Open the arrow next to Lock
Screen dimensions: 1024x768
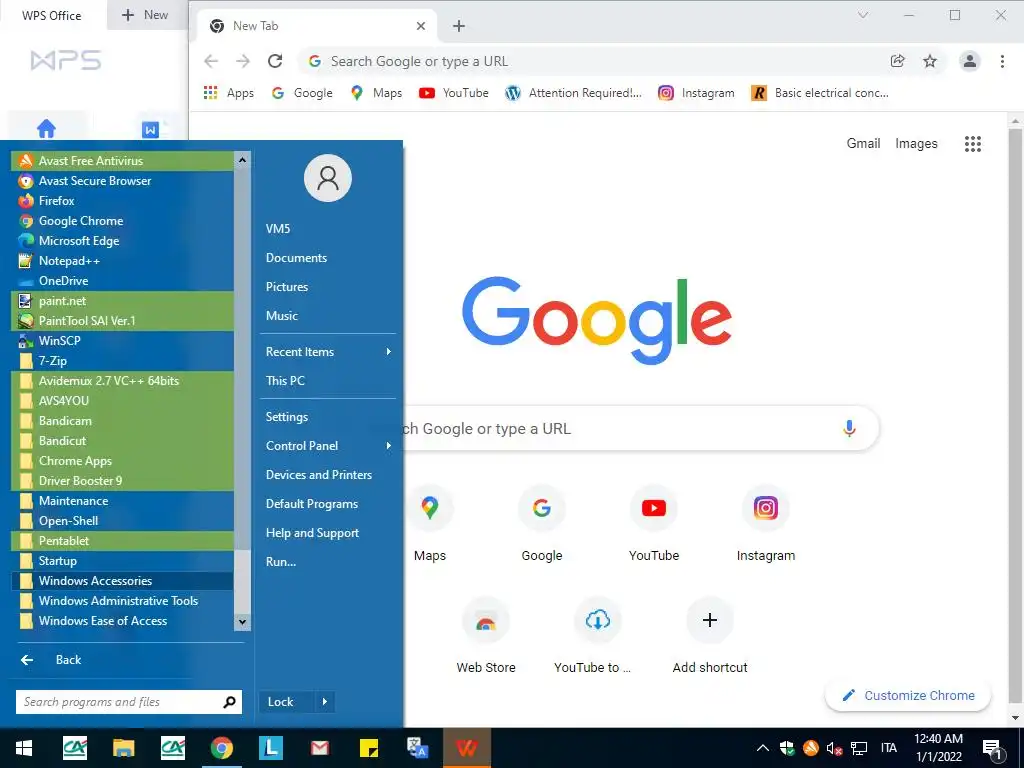click(325, 701)
